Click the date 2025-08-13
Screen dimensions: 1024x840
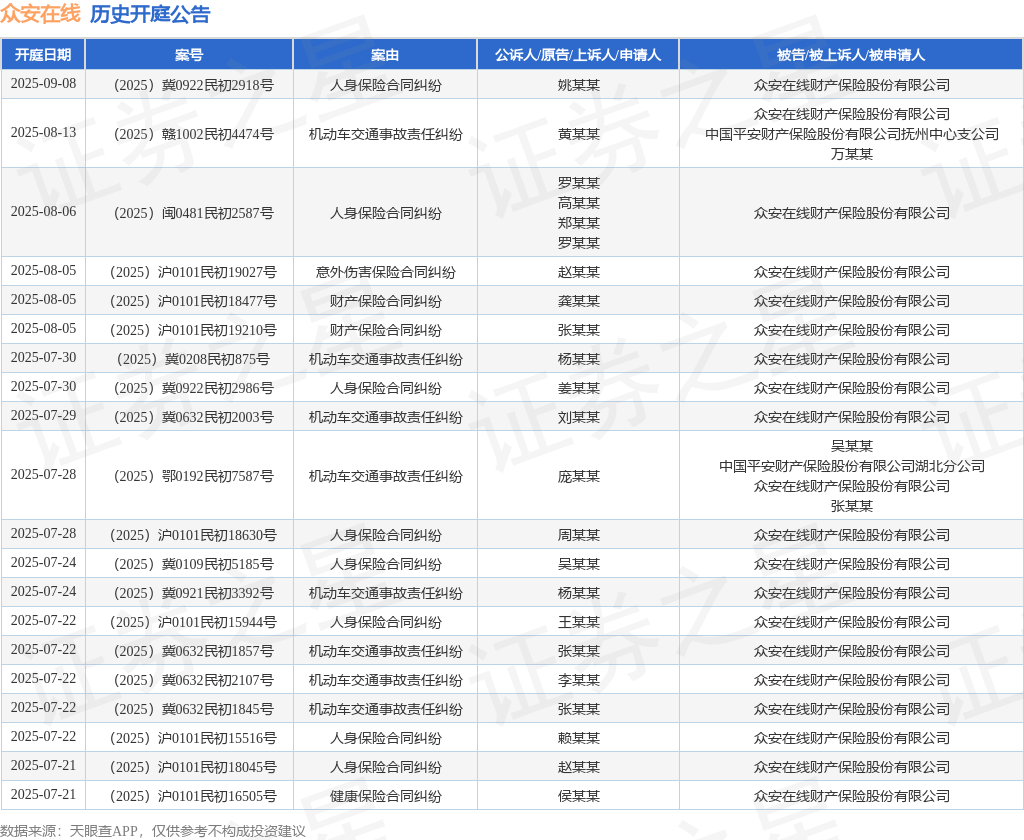coord(43,133)
